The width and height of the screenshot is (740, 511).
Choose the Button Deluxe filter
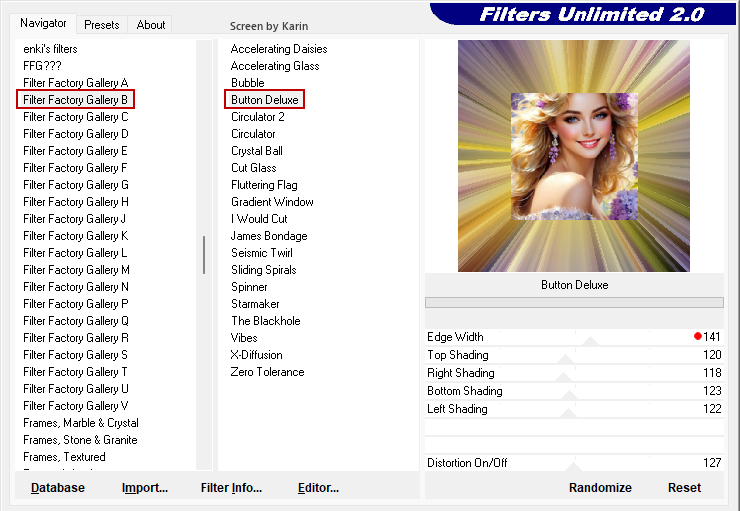(265, 100)
